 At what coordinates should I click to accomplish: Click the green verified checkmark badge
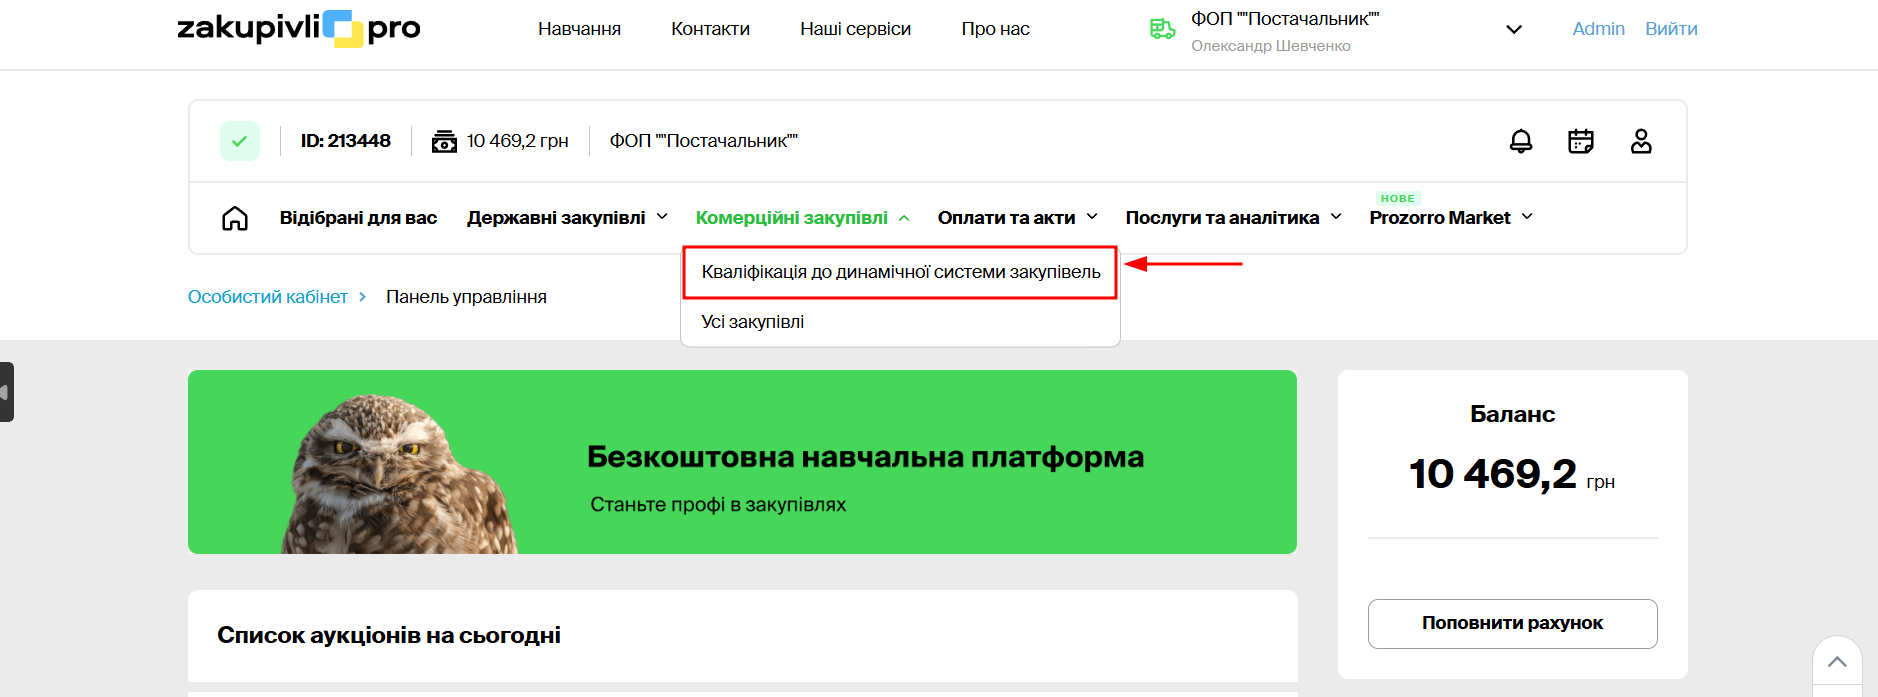click(240, 141)
